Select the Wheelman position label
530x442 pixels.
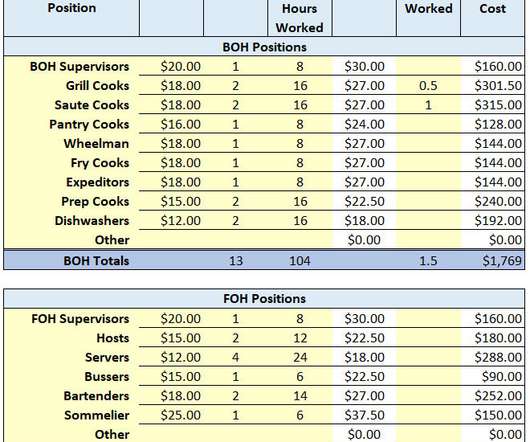96,143
